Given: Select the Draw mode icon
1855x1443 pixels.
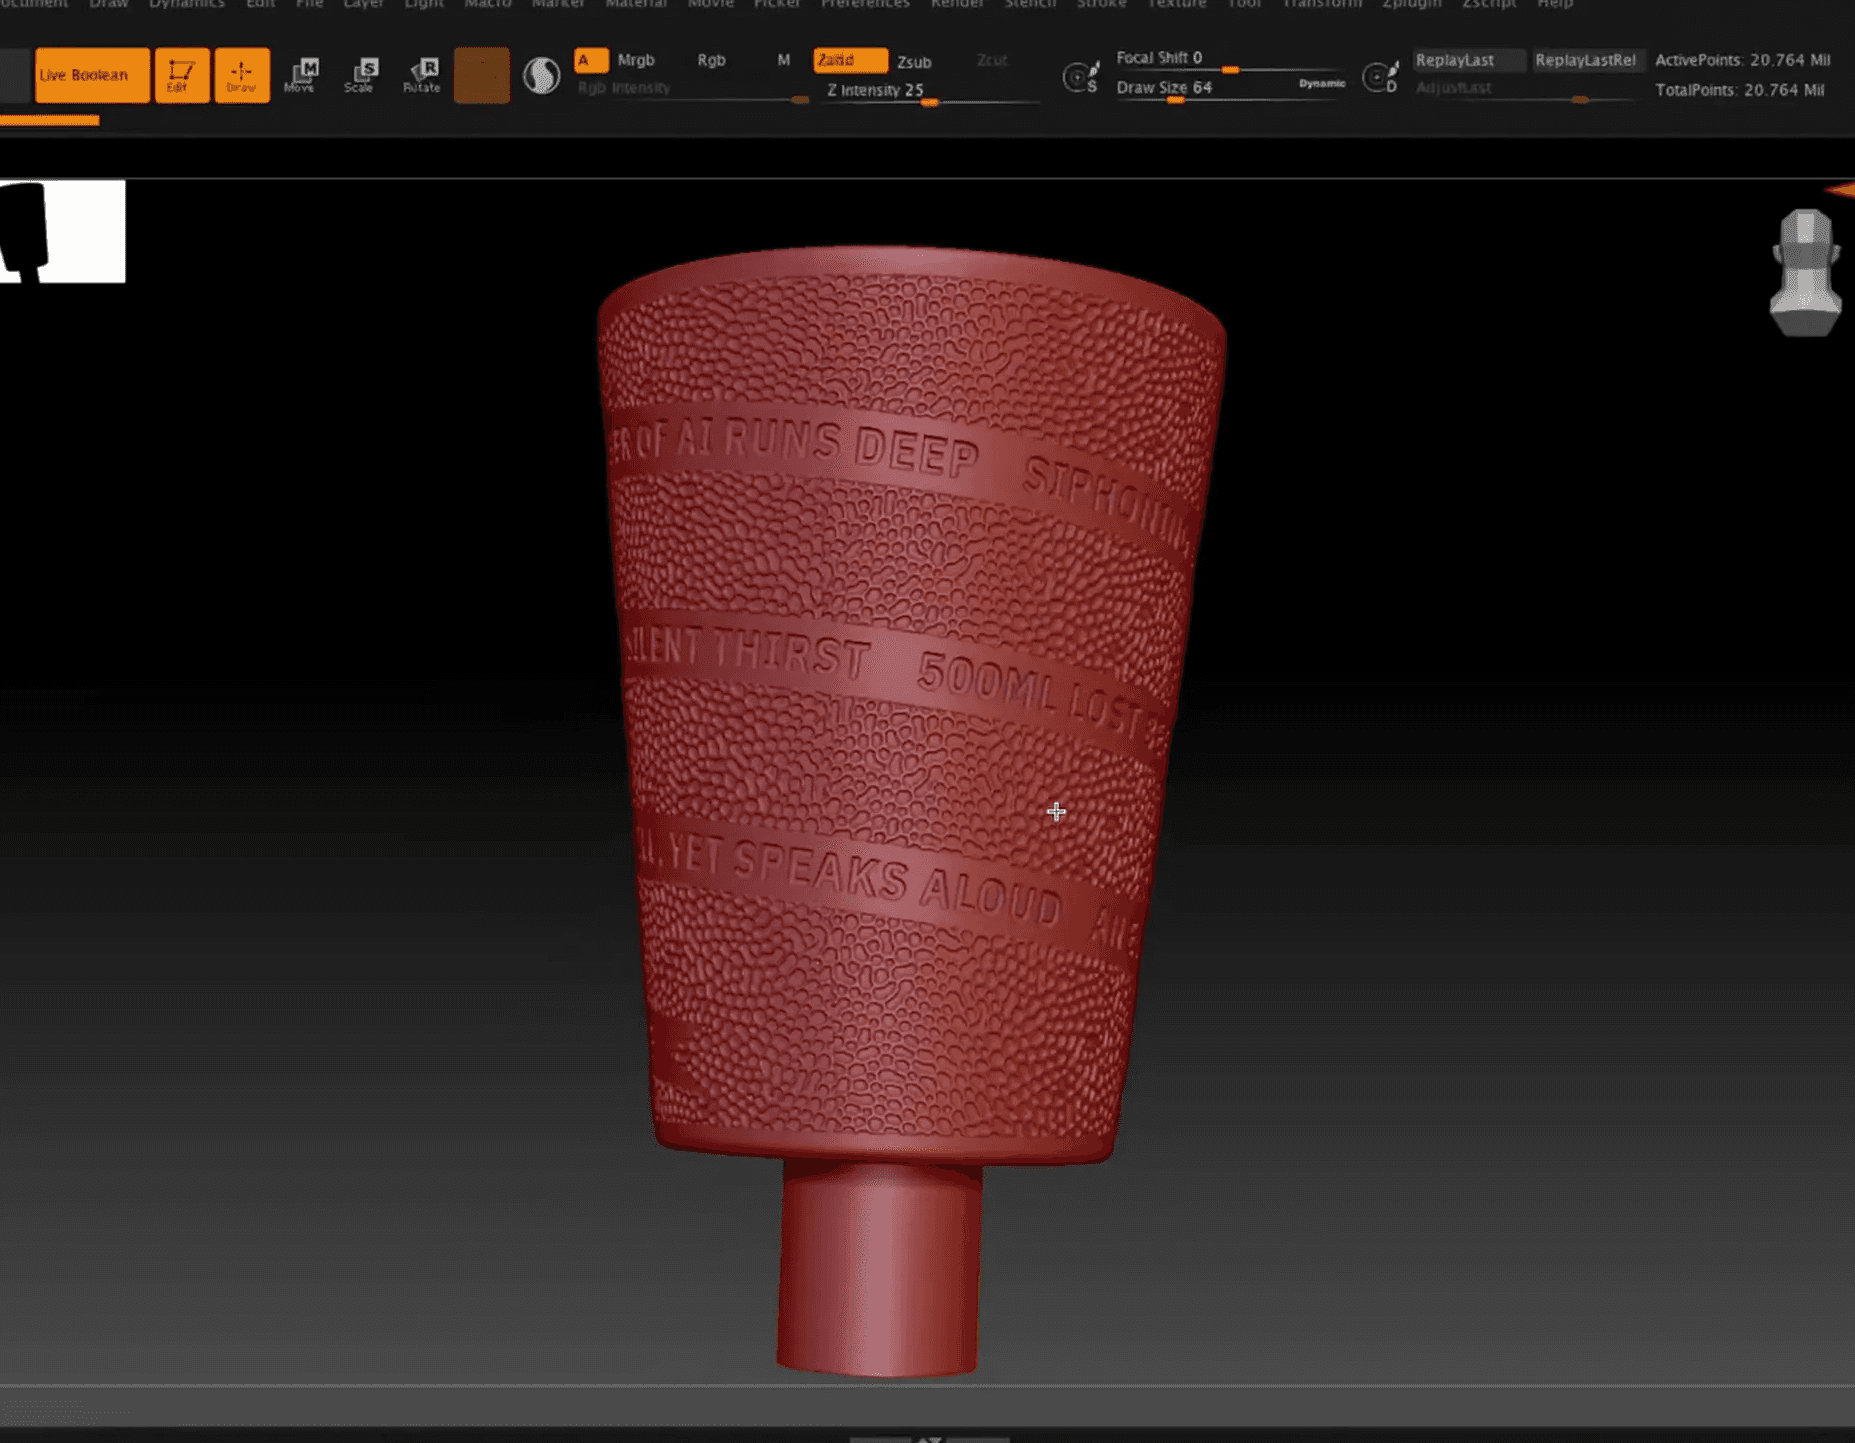Looking at the screenshot, I should 241,75.
